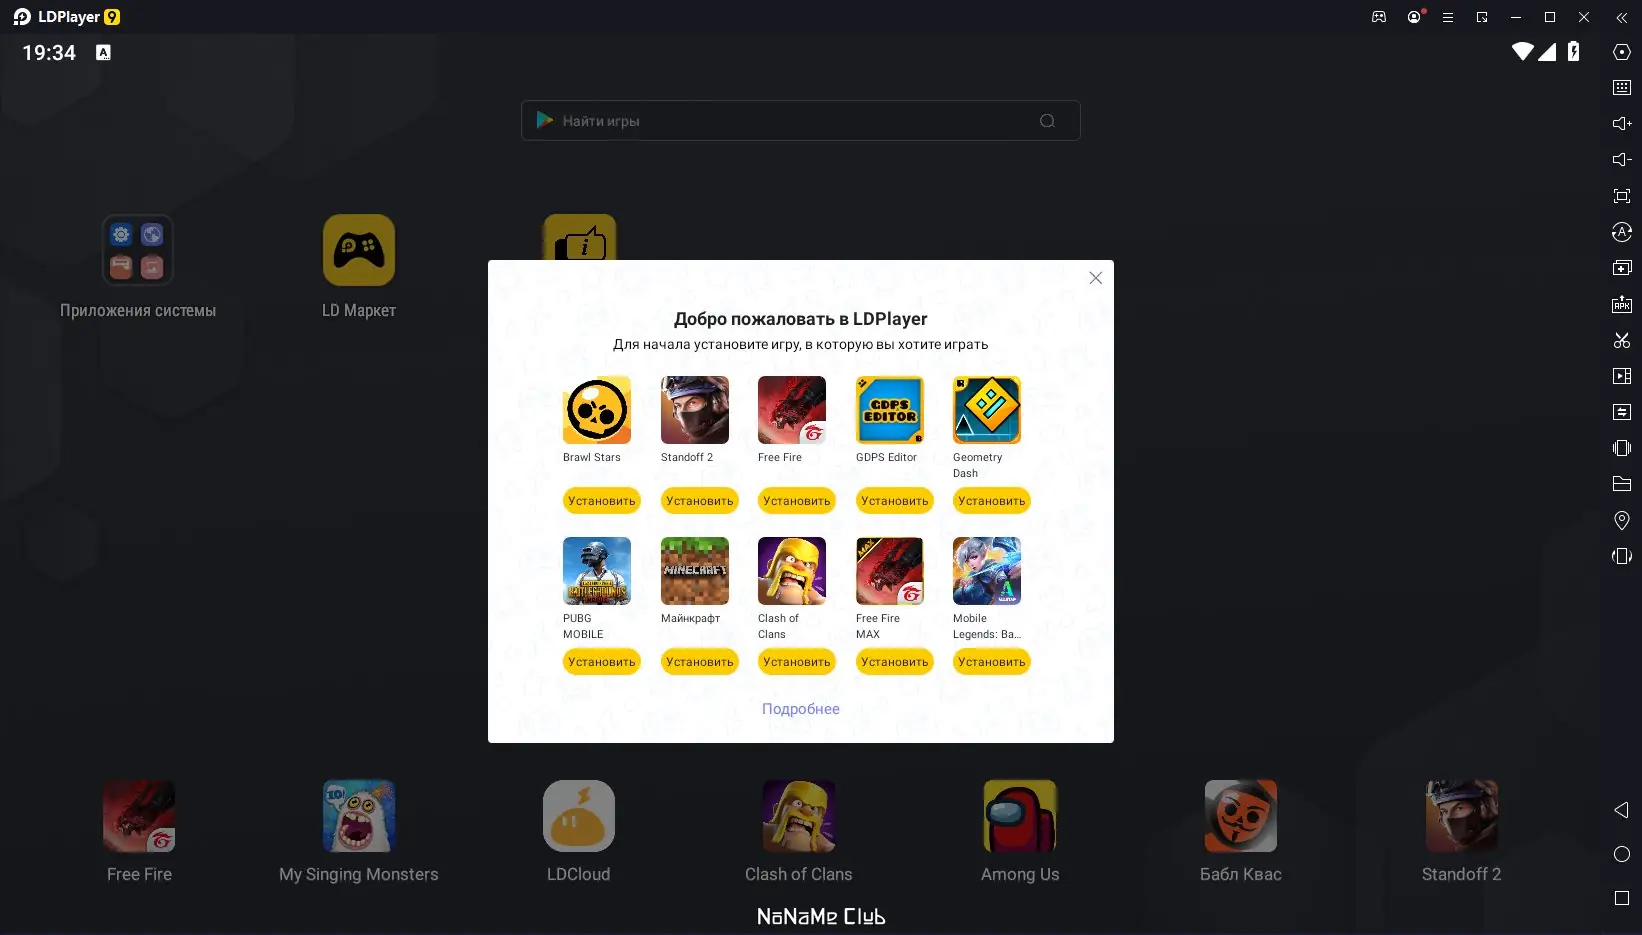The height and width of the screenshot is (935, 1642).
Task: Take a screenshot with the scissors icon
Action: click(1622, 340)
